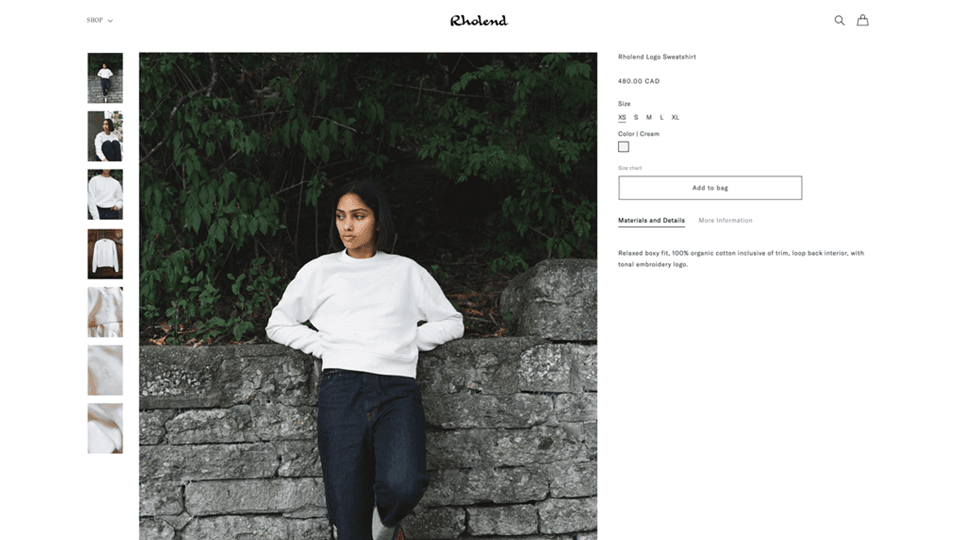Choose size XL option
This screenshot has width=960, height=540.
(675, 118)
